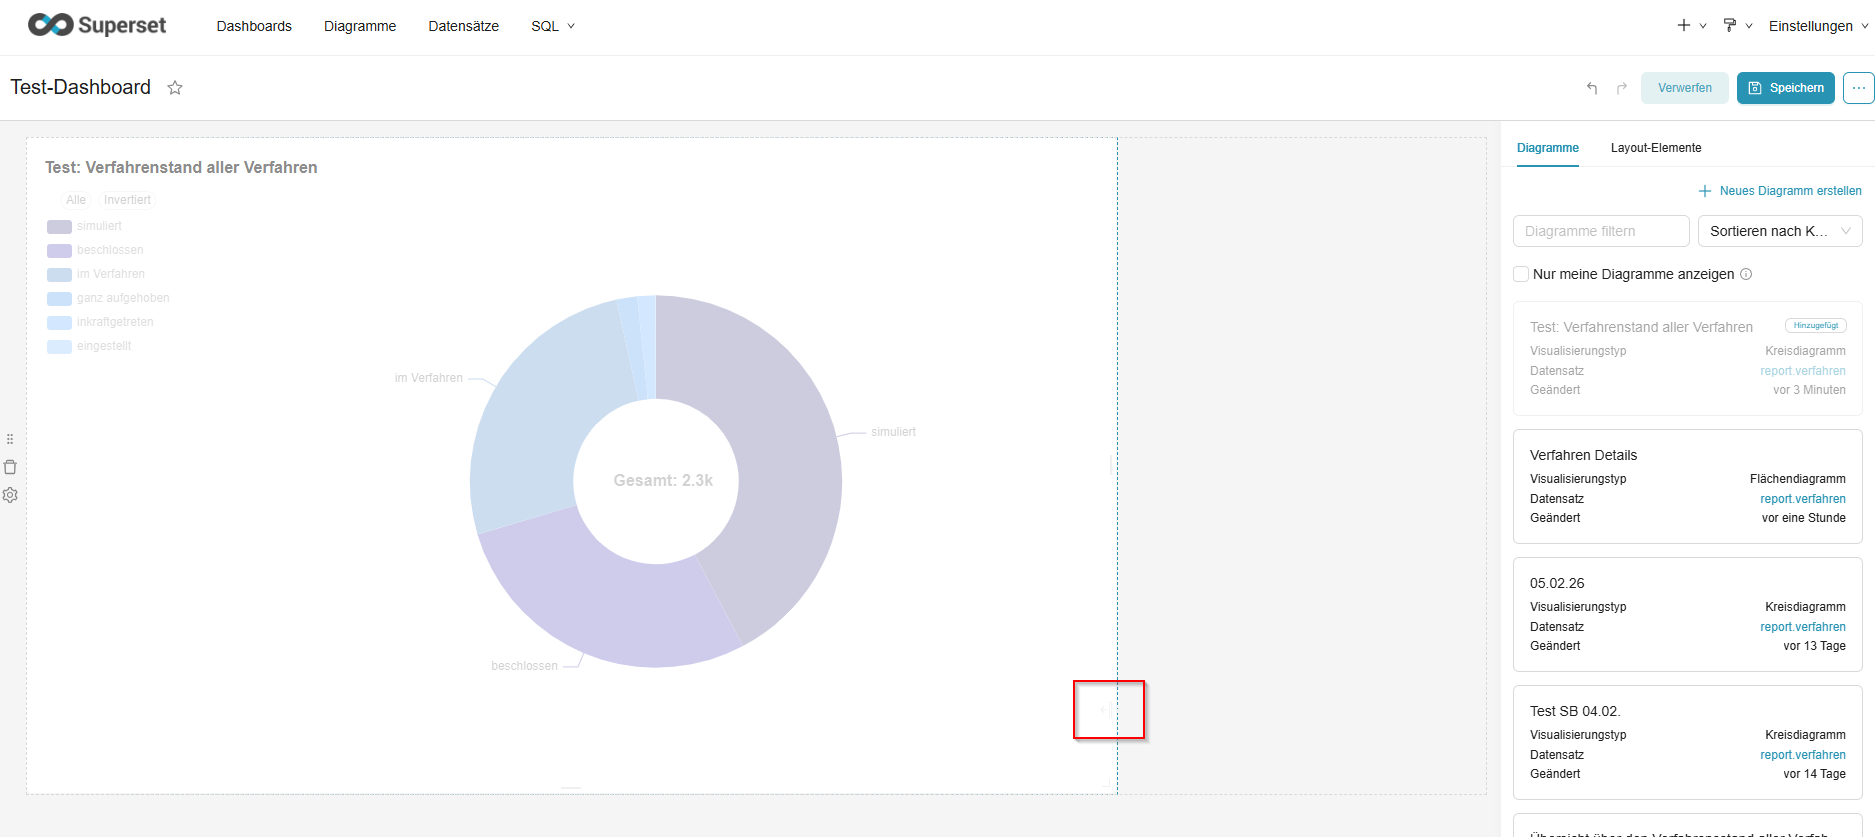1875x837 pixels.
Task: Expand the SQL menu in navbar
Action: 552,26
